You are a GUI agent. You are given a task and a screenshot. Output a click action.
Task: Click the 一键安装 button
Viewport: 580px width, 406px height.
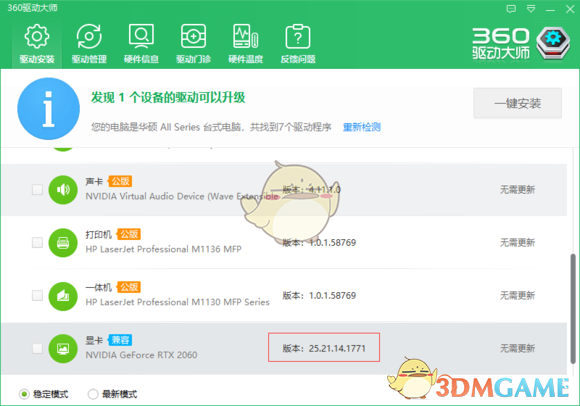coord(517,103)
